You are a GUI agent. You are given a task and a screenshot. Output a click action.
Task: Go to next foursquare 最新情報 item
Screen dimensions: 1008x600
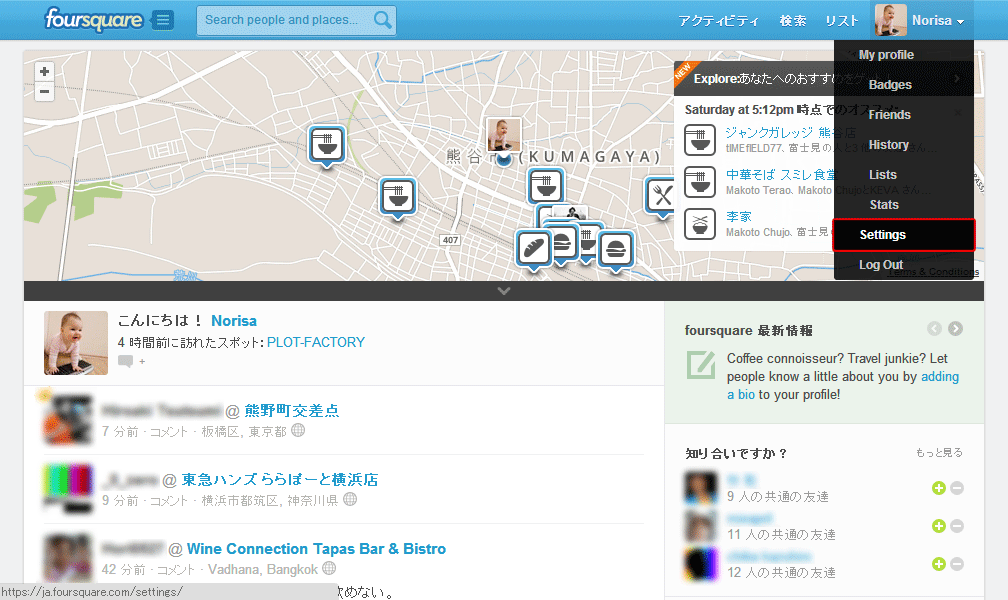click(x=955, y=329)
